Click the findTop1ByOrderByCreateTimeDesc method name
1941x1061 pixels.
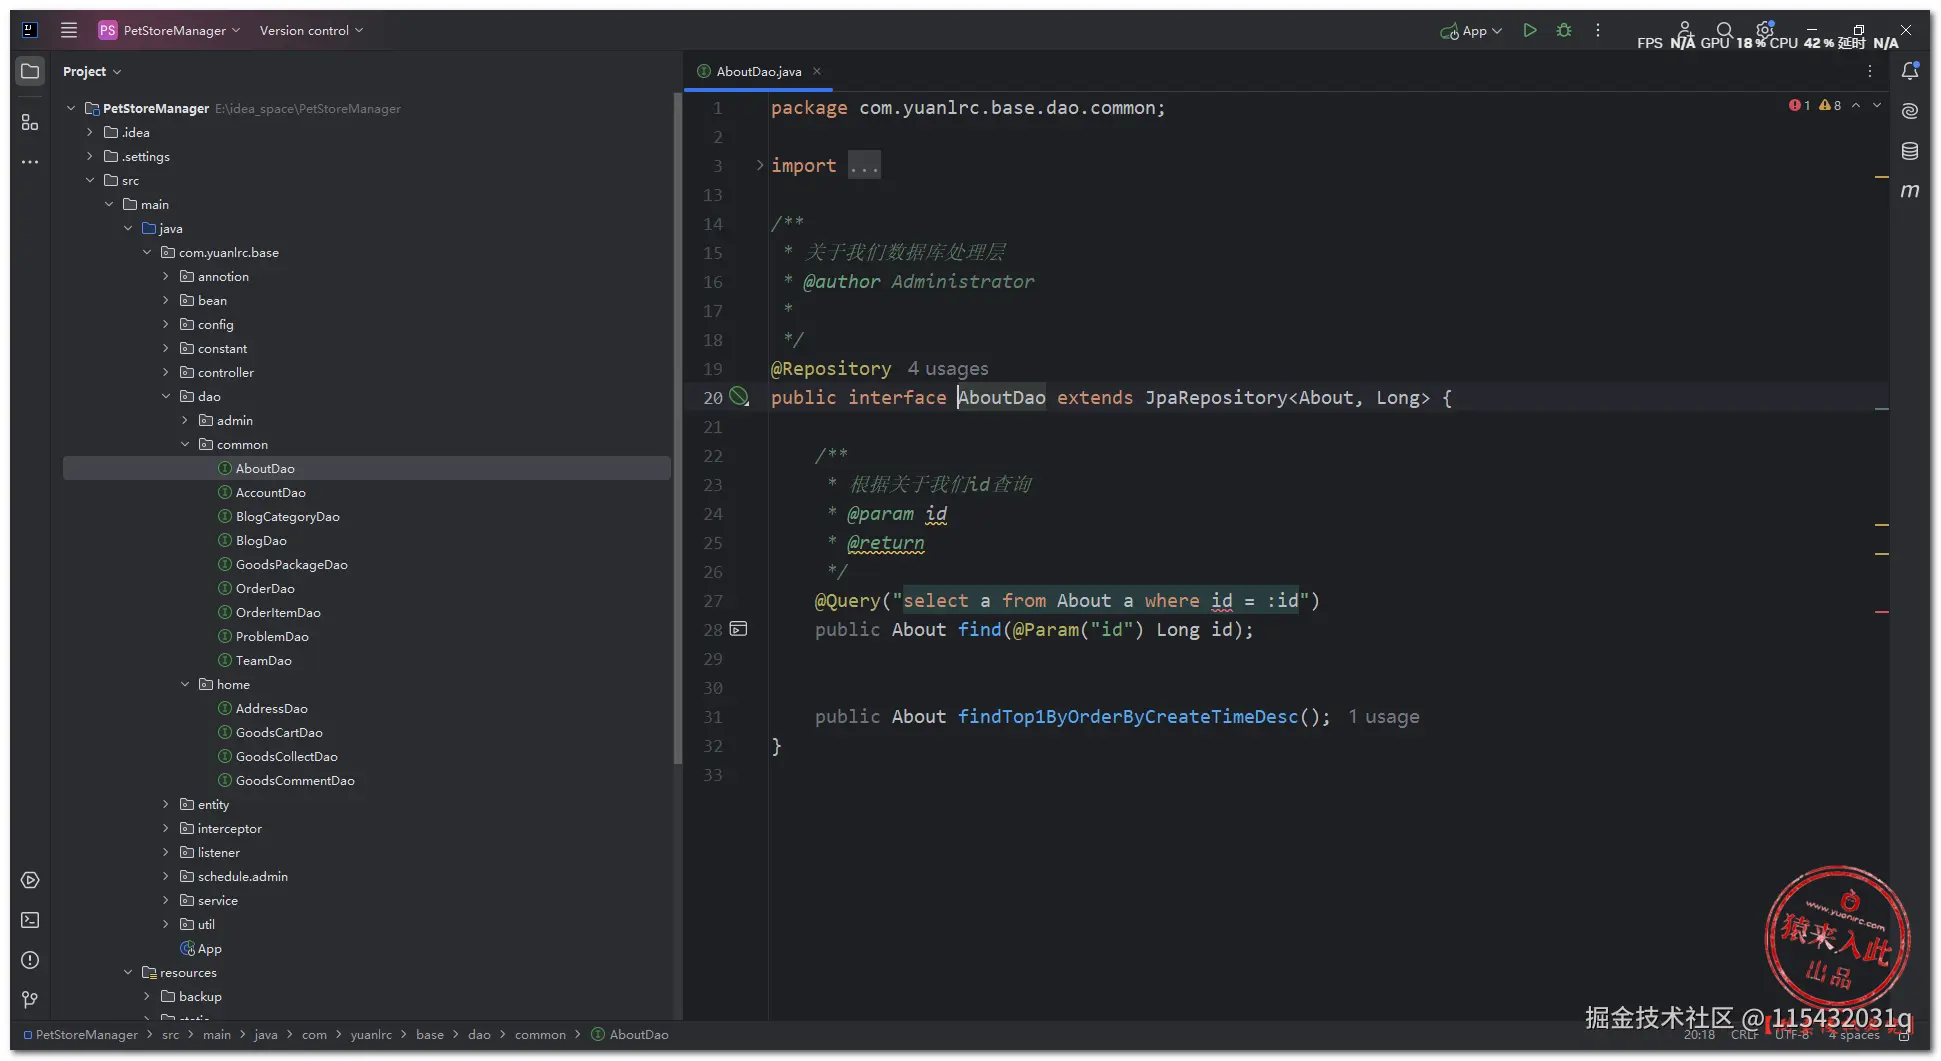tap(1128, 717)
